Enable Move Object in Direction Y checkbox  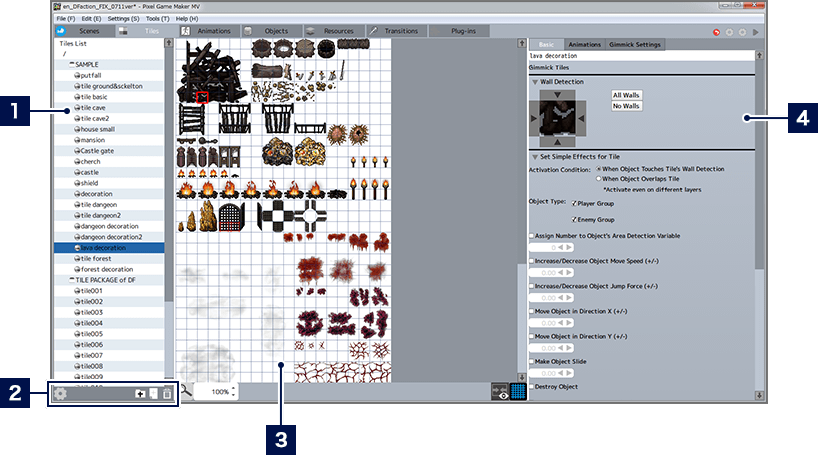pos(532,337)
